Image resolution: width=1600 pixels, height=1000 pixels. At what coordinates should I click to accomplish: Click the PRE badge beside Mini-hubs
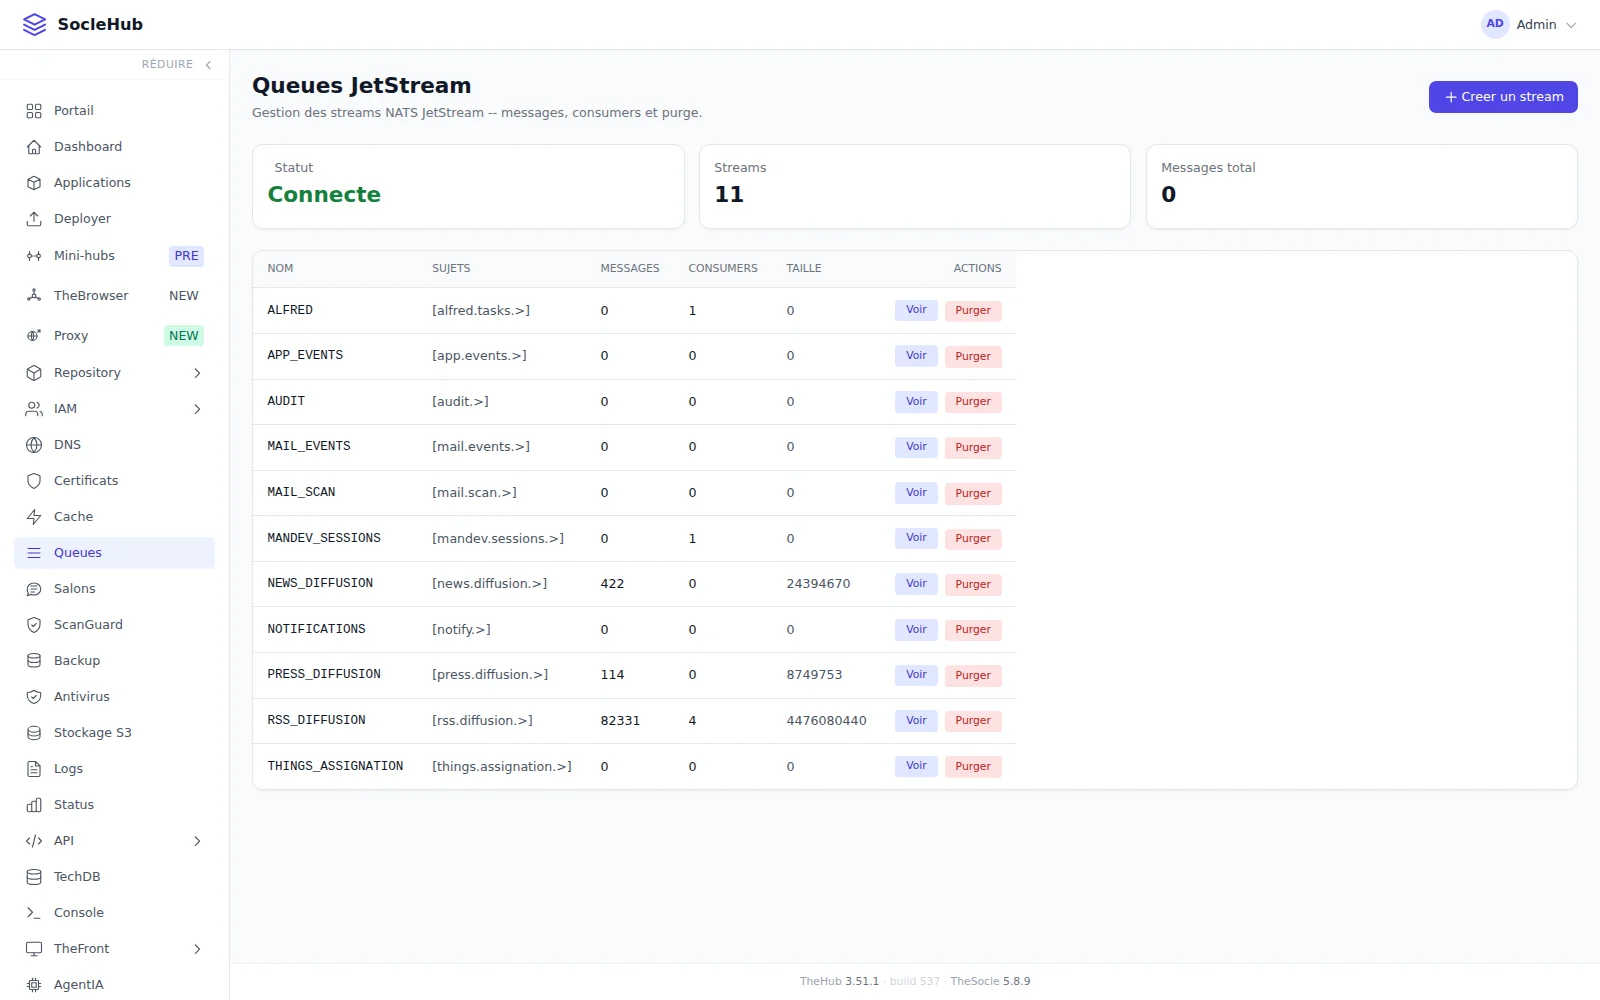186,256
